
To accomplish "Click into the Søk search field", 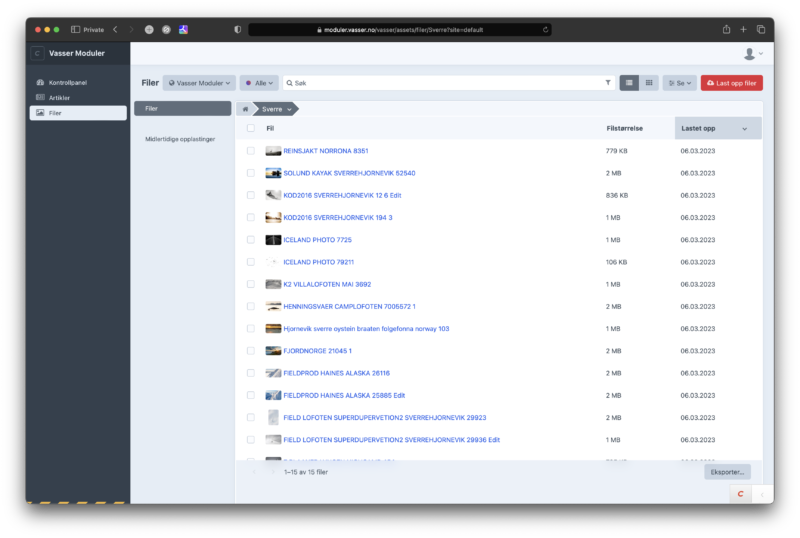I will 440,83.
